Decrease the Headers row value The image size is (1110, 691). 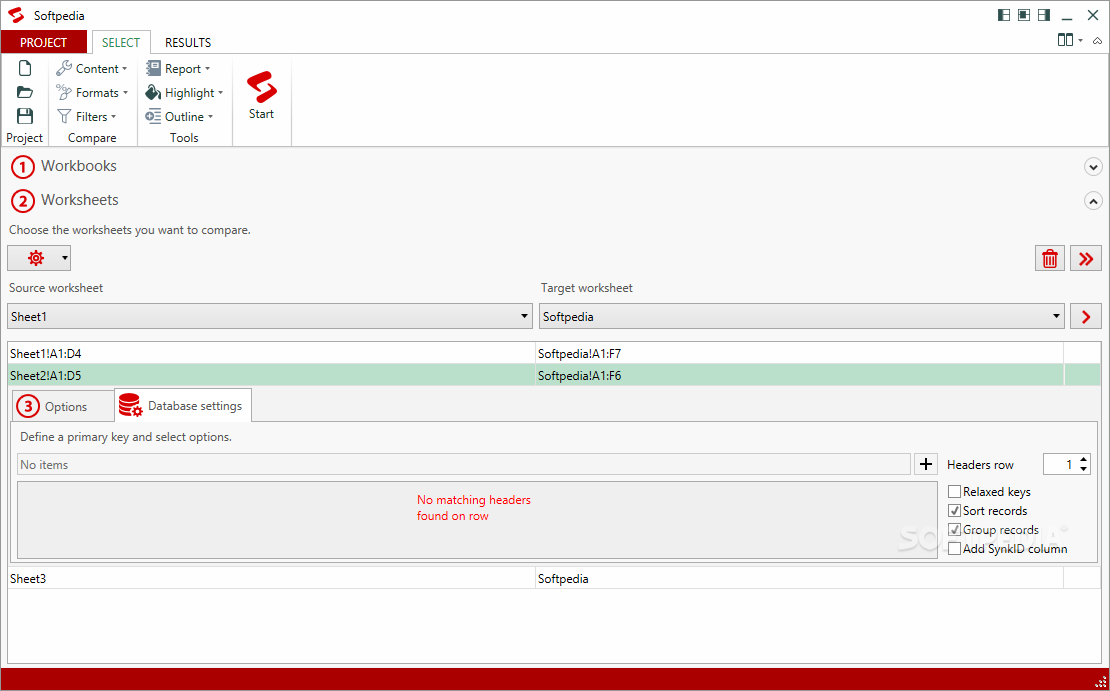tap(1083, 469)
